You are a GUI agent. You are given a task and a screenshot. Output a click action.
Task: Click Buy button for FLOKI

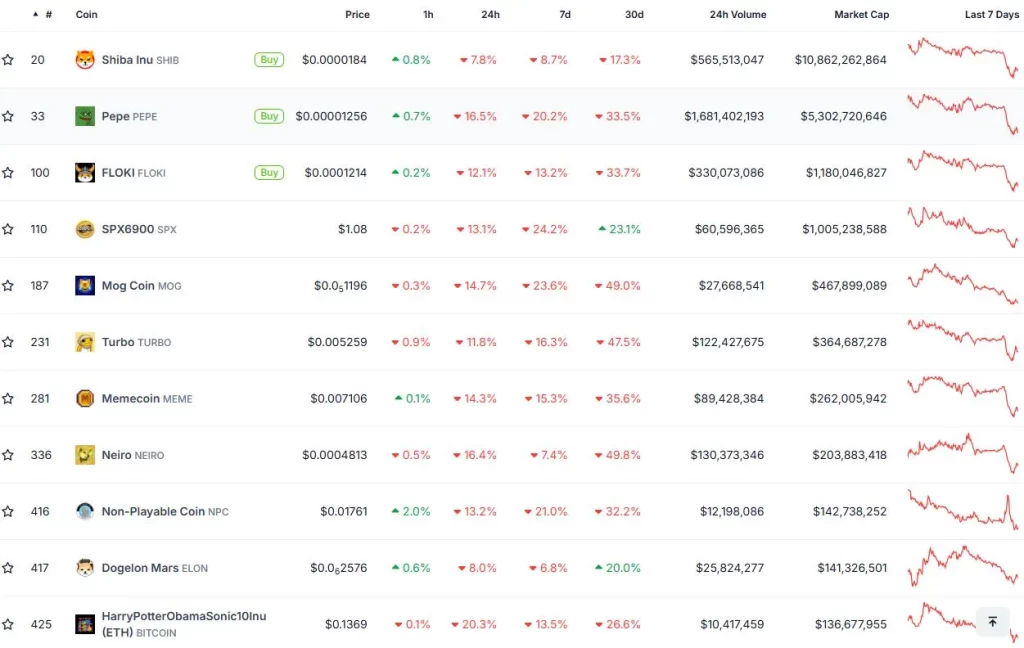point(269,173)
